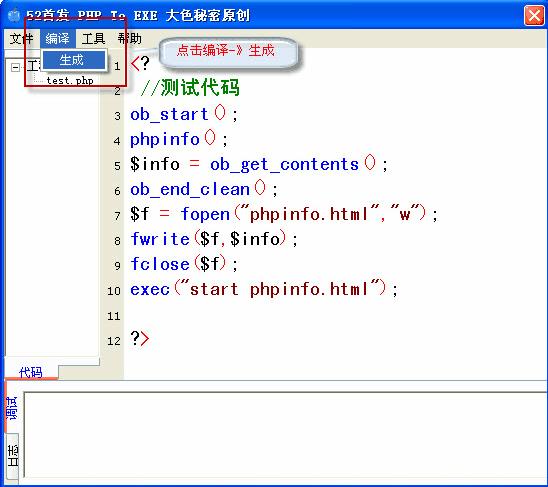Viewport: 548px width, 487px height.
Task: Open the 编译 menu
Action: click(x=58, y=38)
